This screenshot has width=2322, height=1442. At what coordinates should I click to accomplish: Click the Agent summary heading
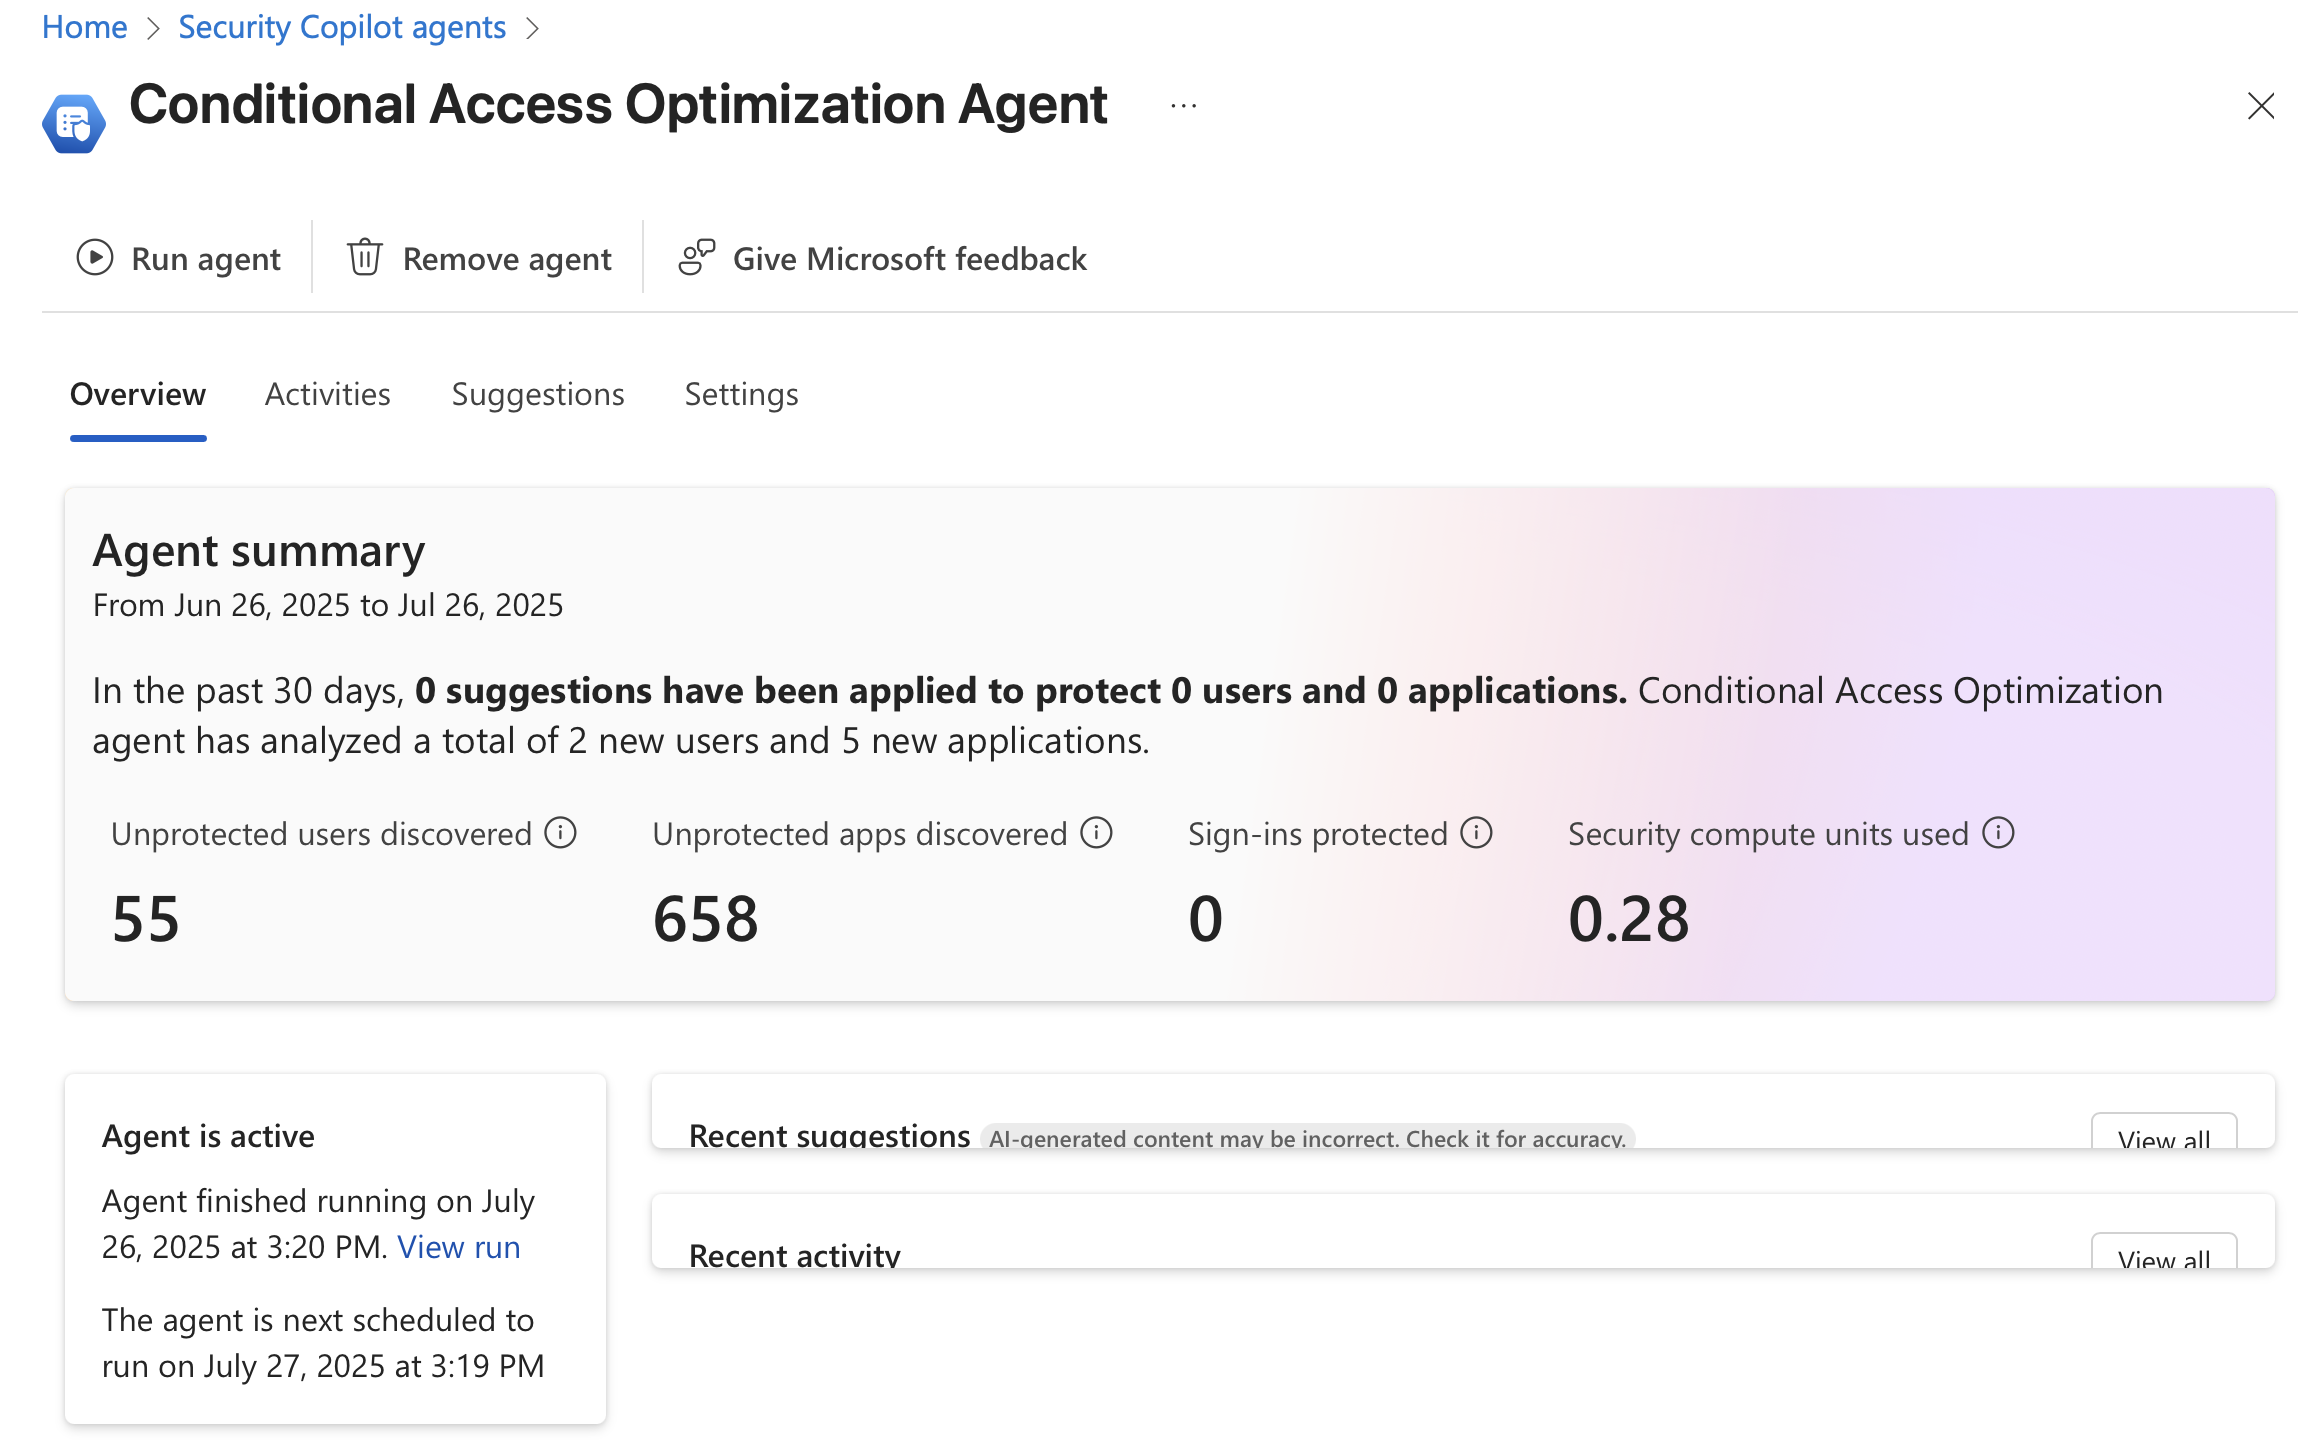259,551
